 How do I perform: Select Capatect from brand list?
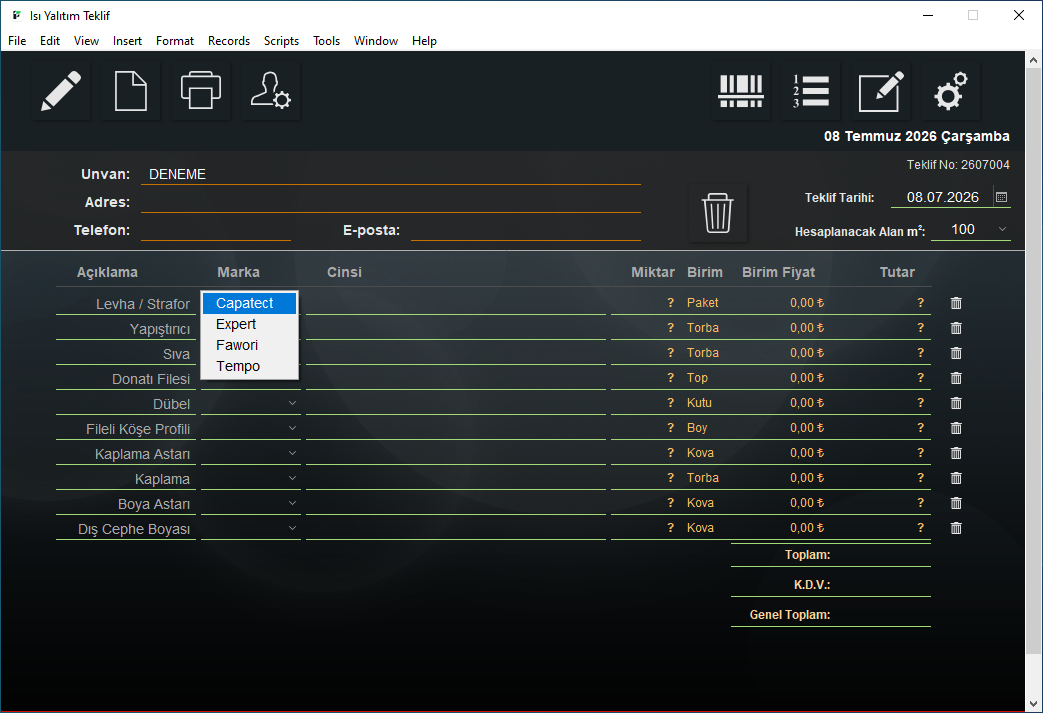pos(249,303)
